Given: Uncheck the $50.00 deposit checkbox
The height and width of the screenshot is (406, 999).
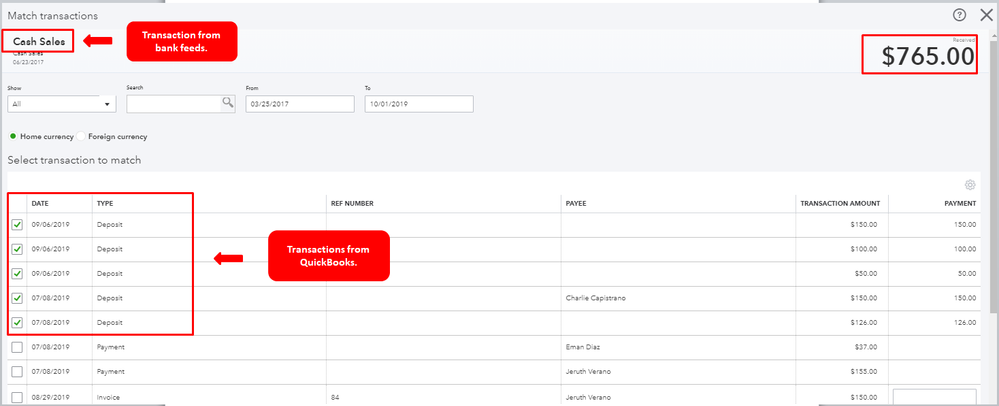Looking at the screenshot, I should point(17,273).
